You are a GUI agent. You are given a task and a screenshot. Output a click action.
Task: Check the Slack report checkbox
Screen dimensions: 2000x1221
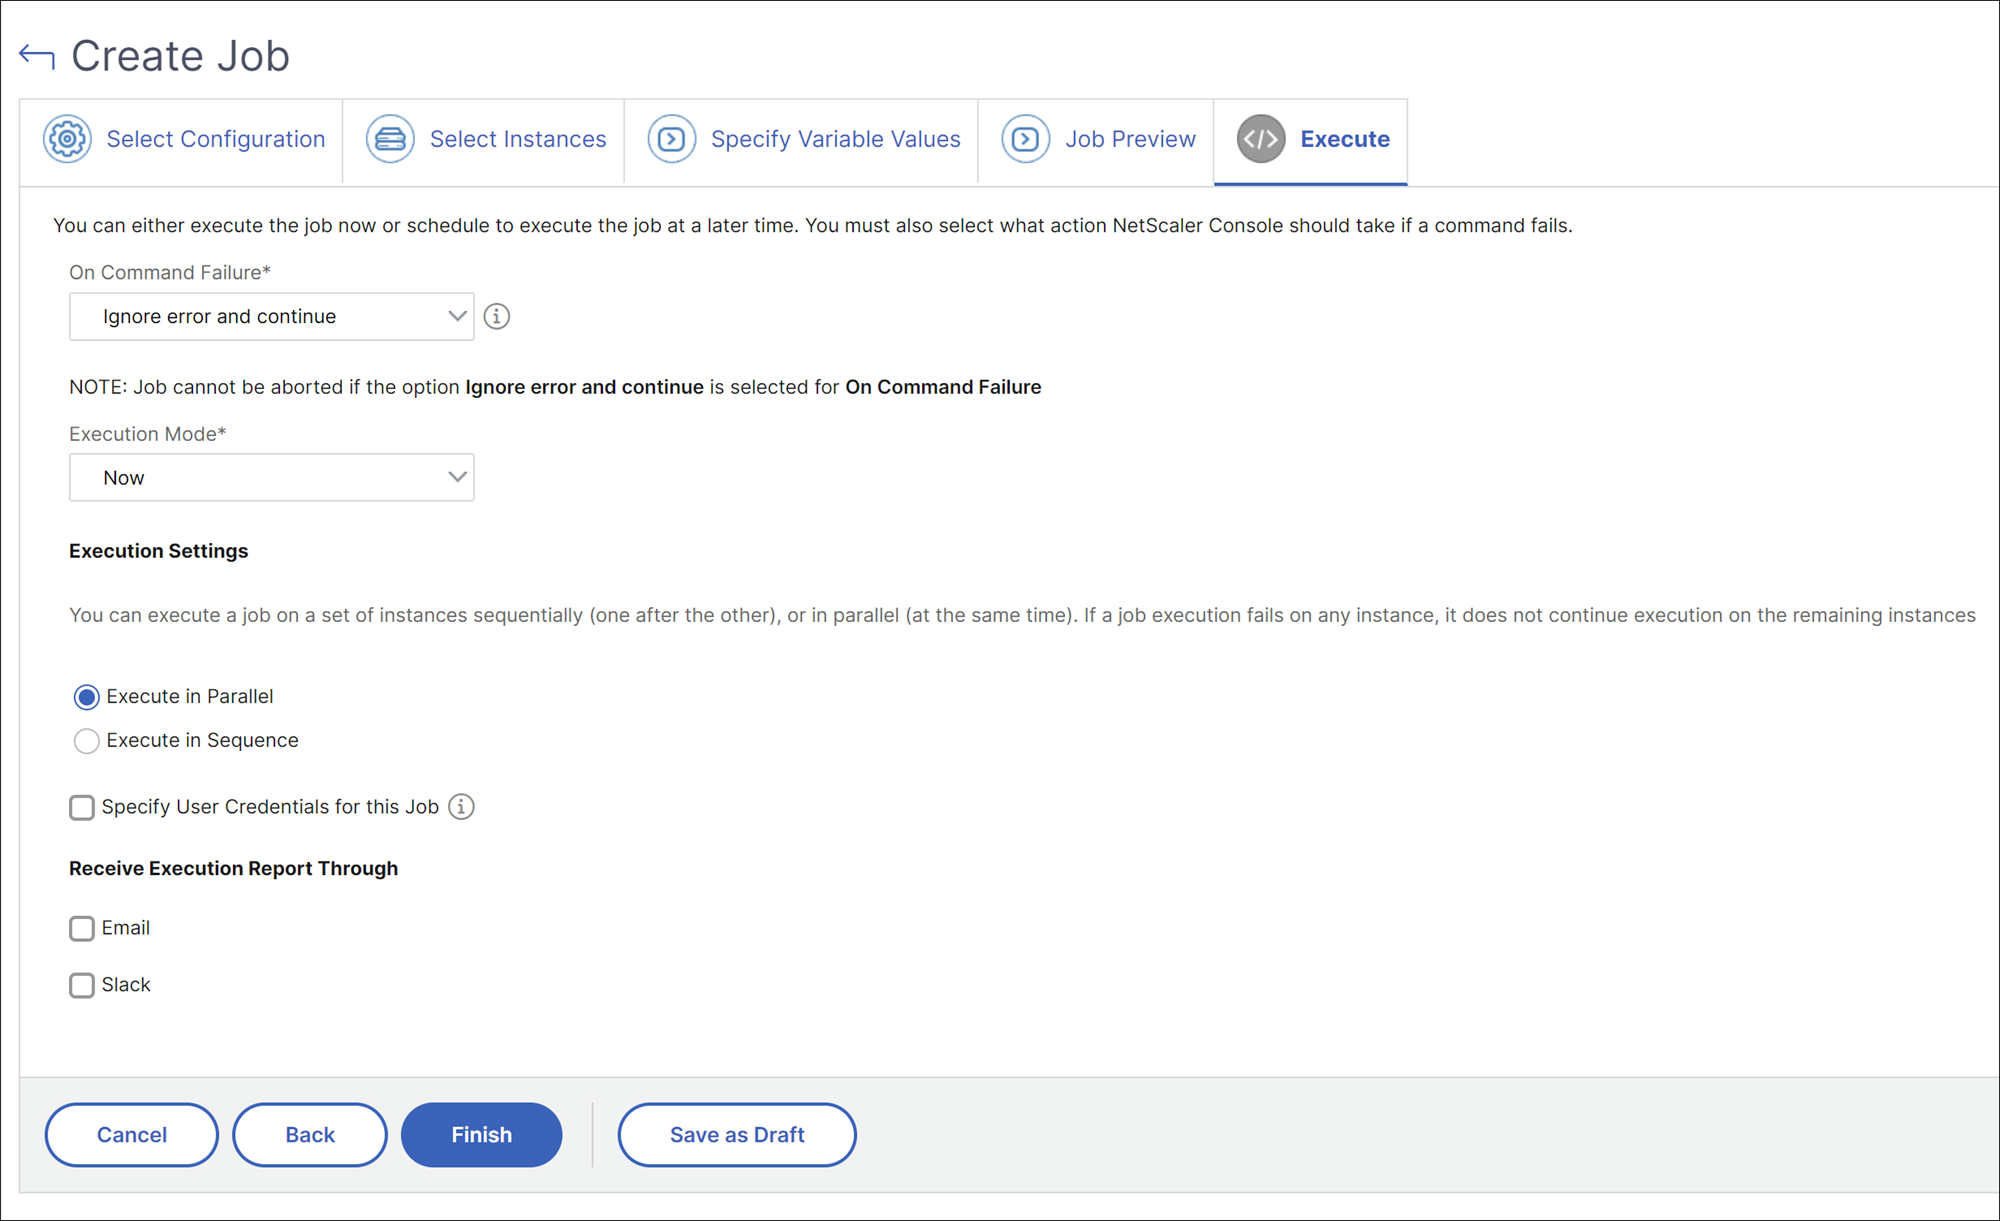click(x=82, y=986)
